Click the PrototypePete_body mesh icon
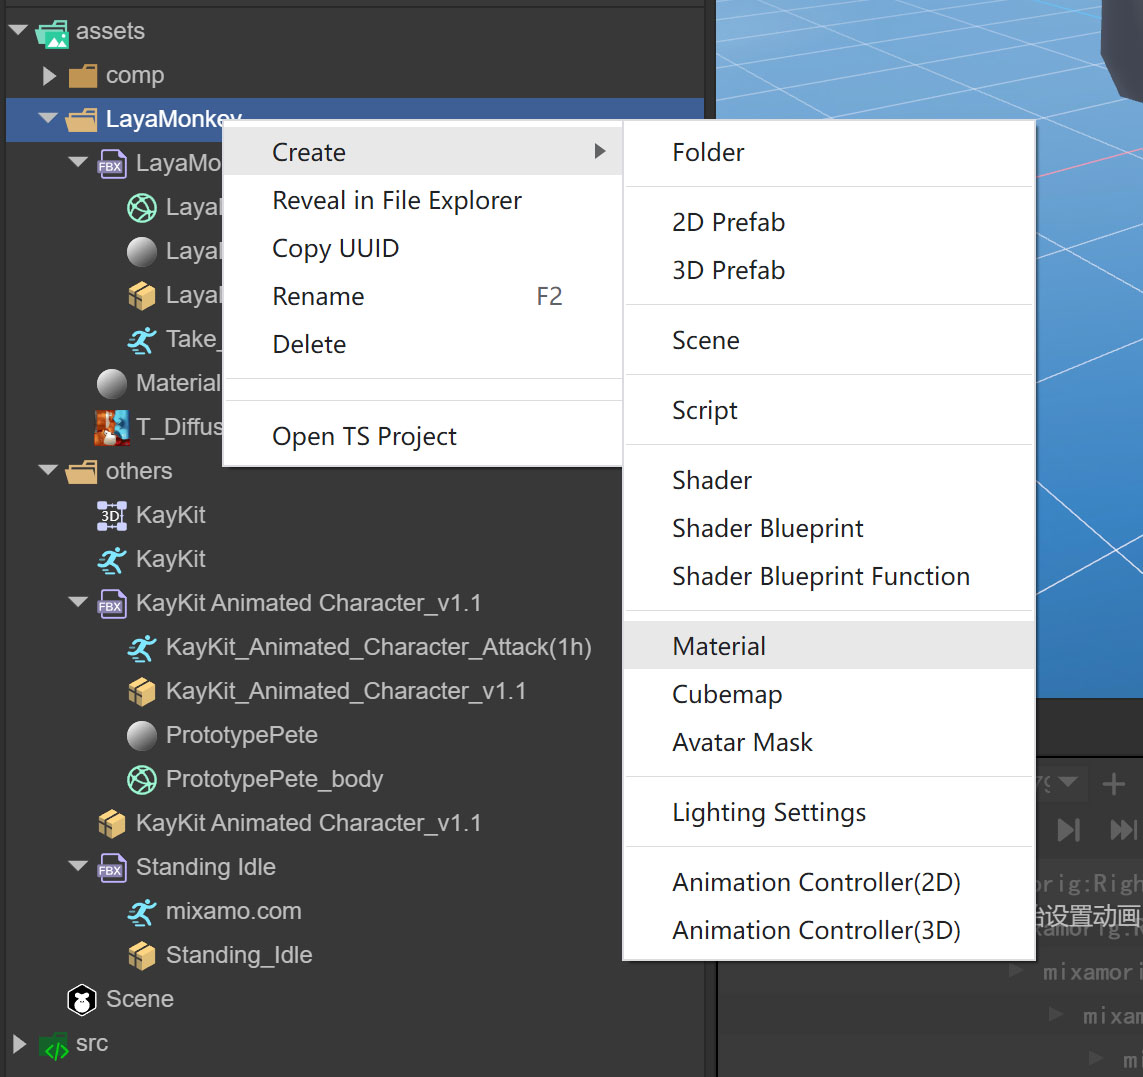This screenshot has width=1143, height=1077. [142, 779]
